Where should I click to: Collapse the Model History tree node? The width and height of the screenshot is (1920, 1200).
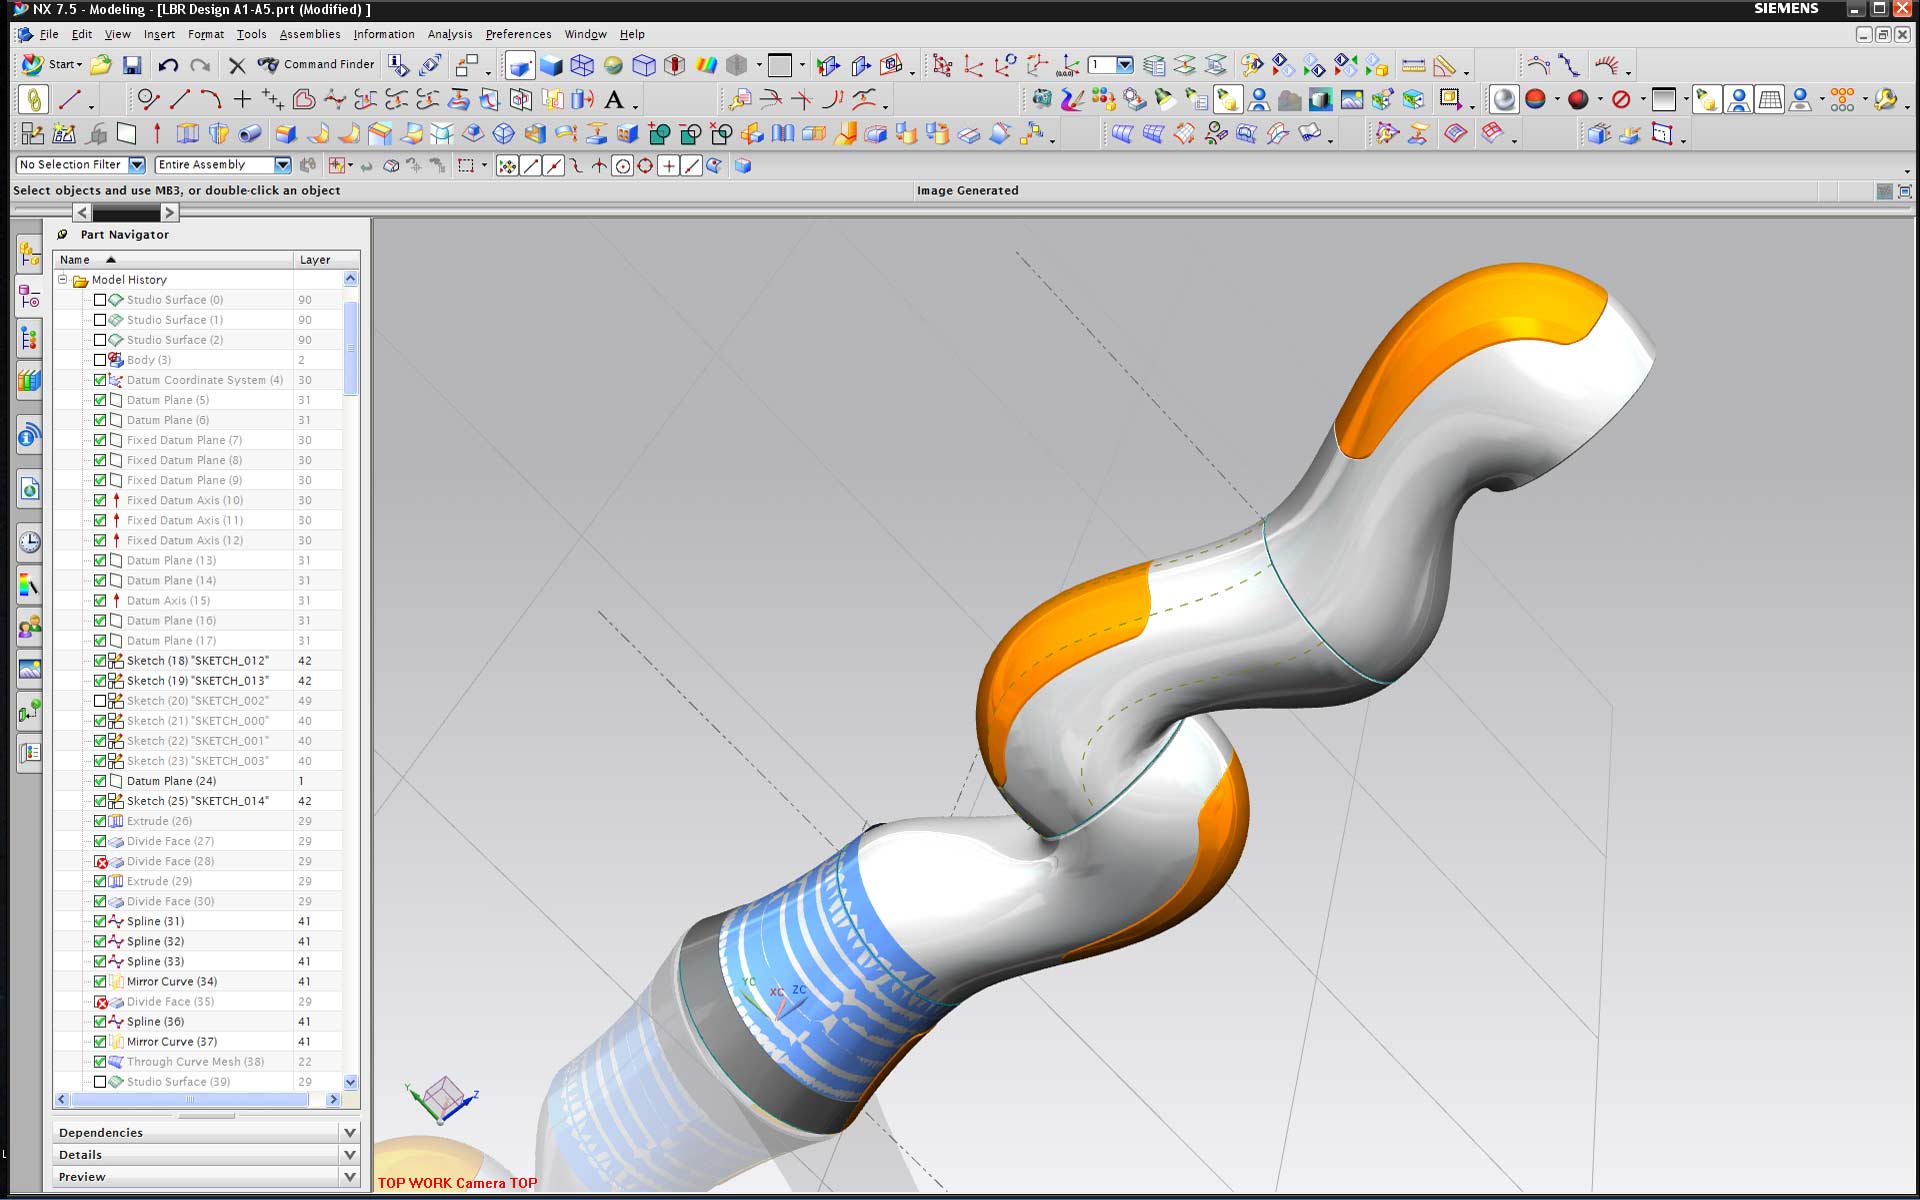pos(60,280)
